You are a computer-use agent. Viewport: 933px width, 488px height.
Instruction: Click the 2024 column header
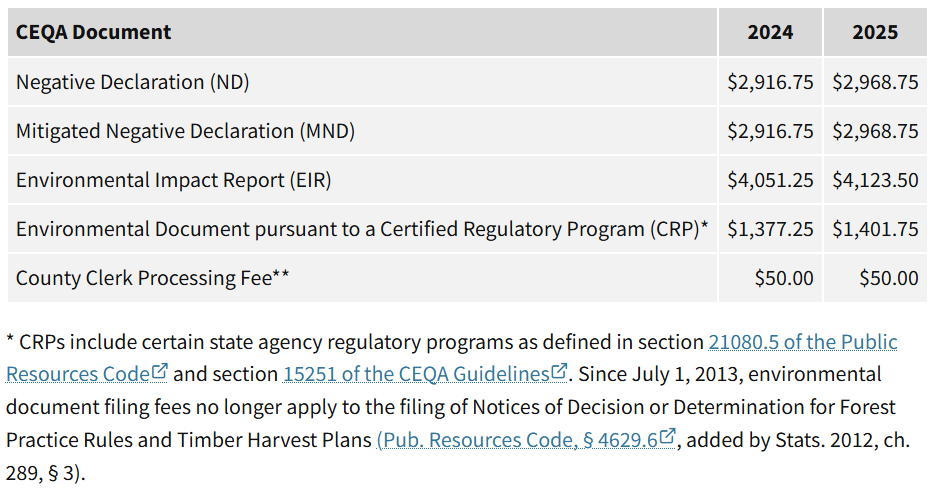[770, 32]
